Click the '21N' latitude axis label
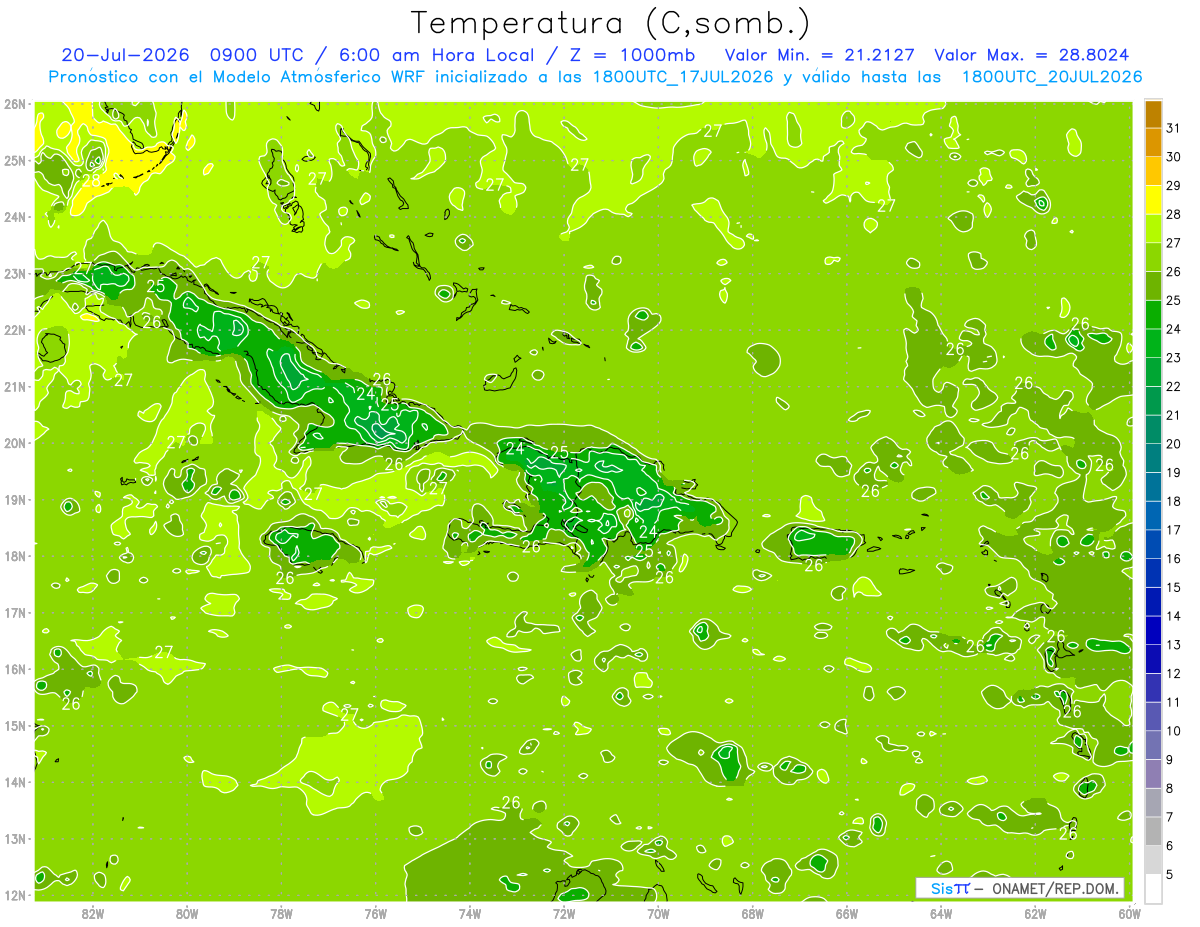This screenshot has height=927, width=1200. (15, 386)
